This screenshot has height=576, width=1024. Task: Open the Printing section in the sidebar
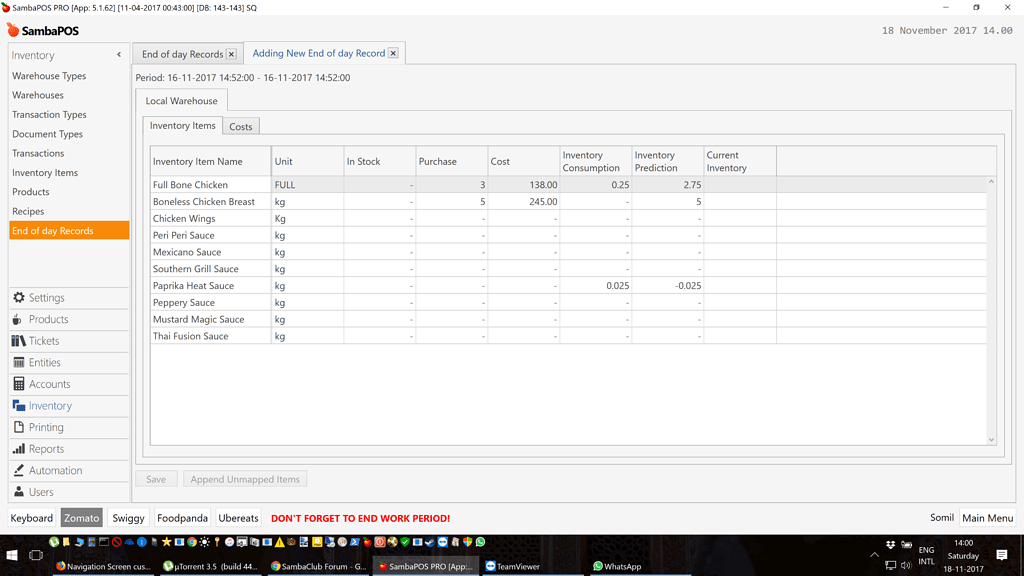[69, 427]
